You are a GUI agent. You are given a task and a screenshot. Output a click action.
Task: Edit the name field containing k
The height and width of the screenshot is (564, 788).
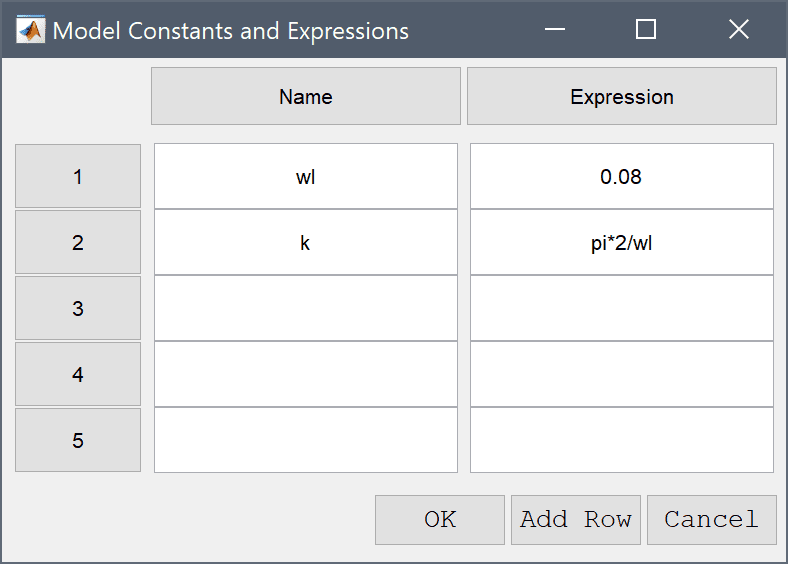[x=306, y=242]
